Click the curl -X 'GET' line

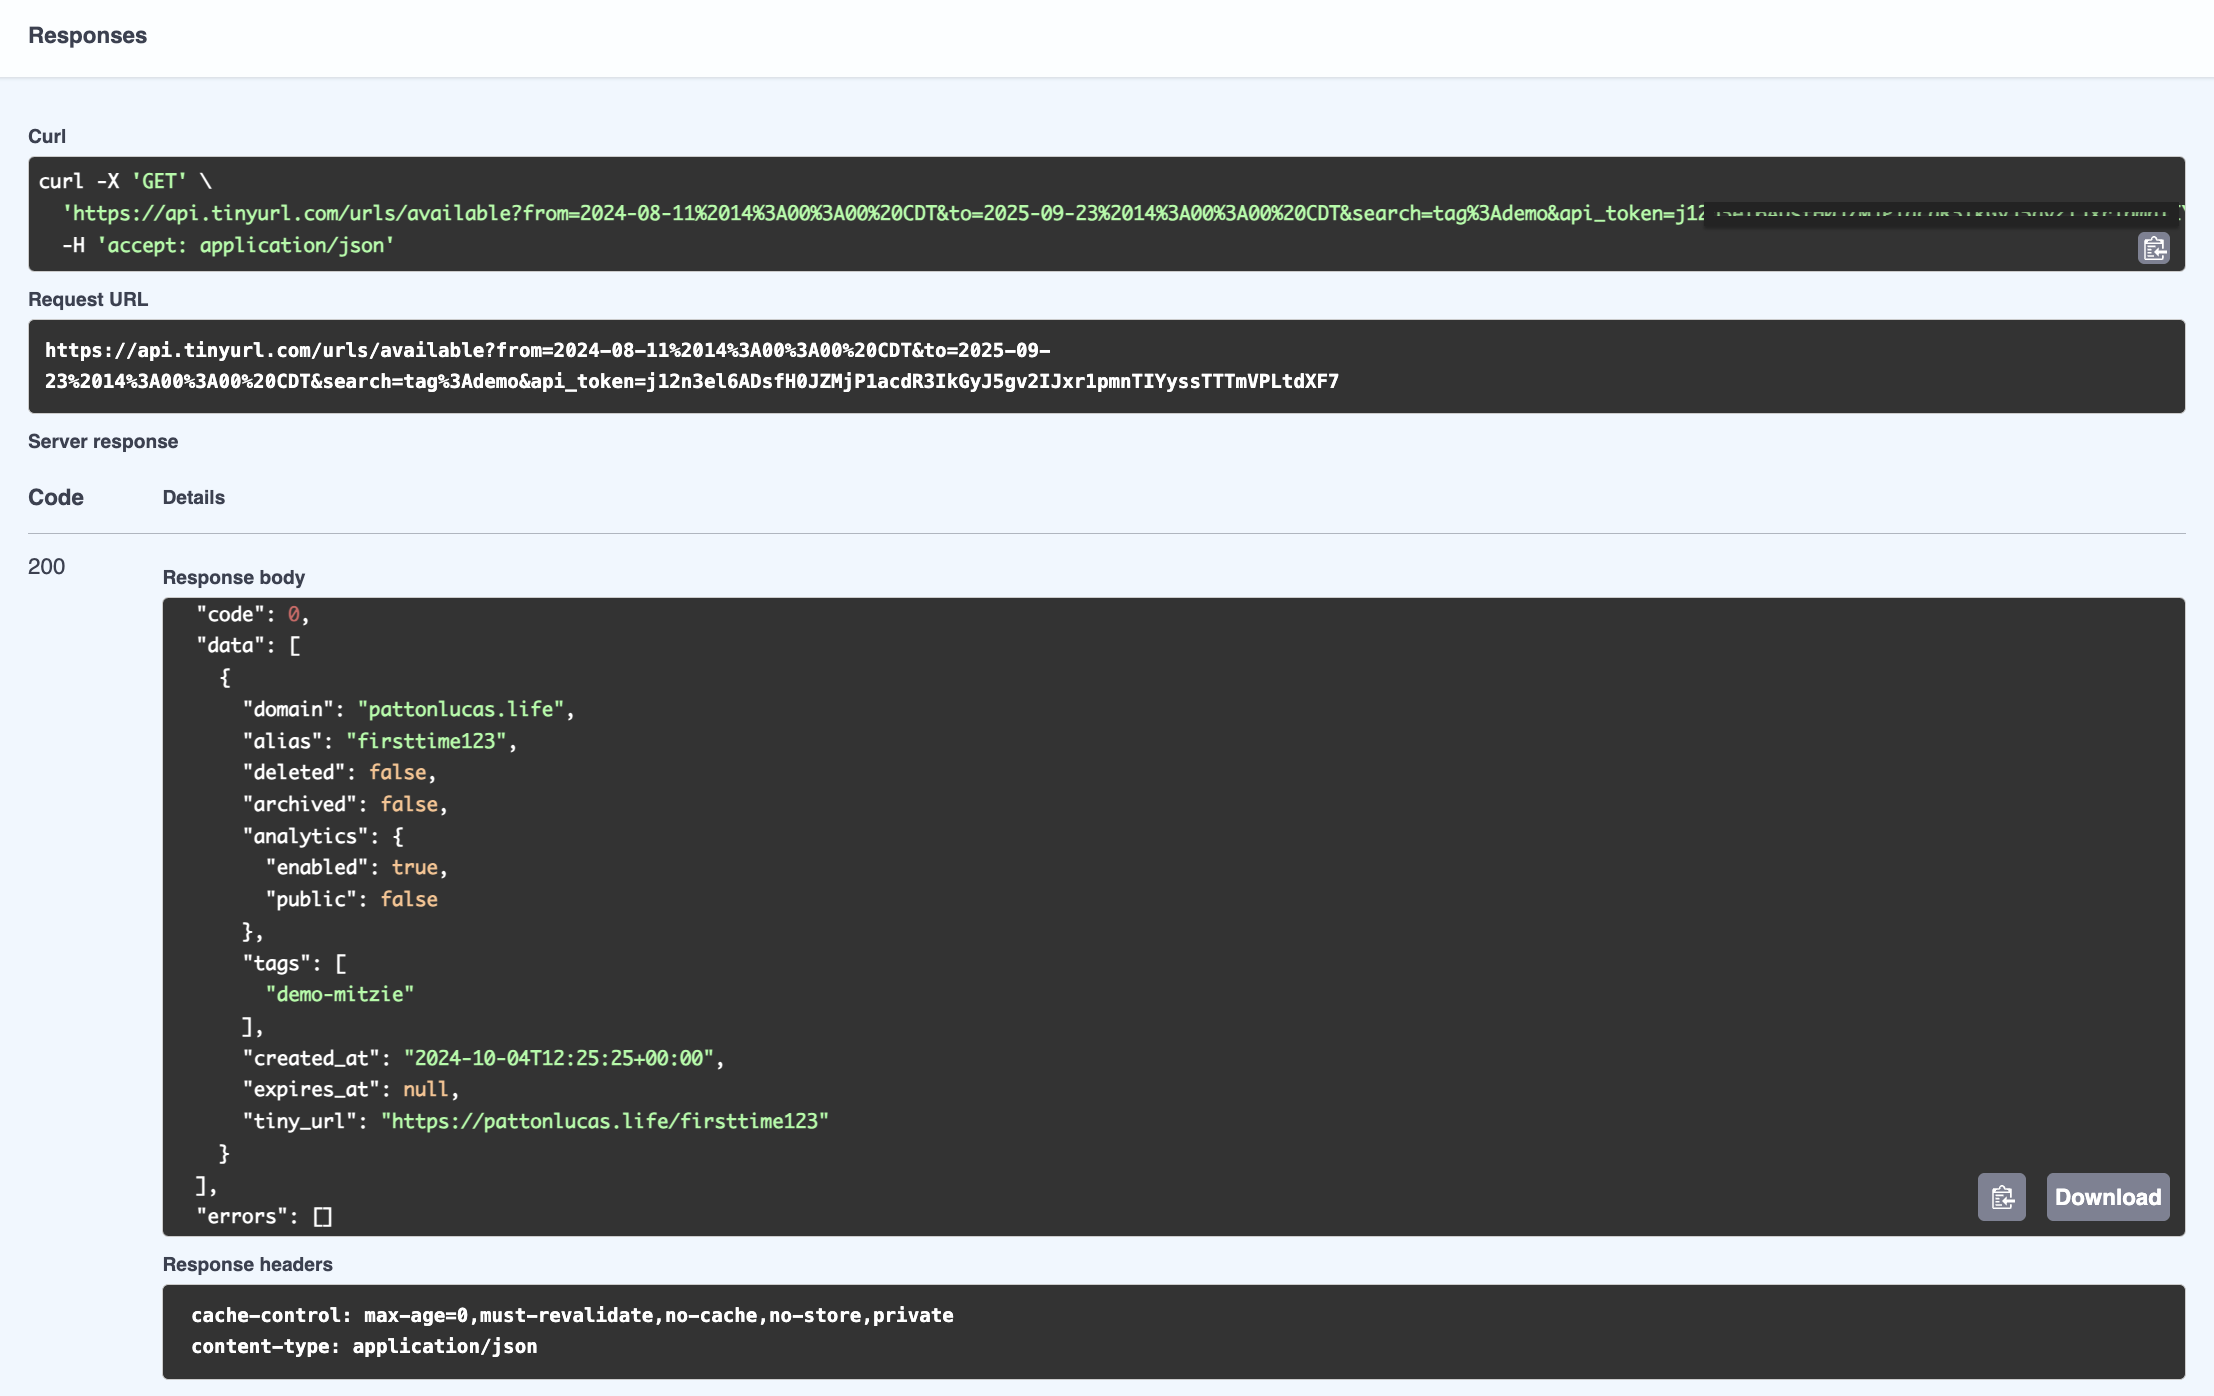[x=125, y=181]
